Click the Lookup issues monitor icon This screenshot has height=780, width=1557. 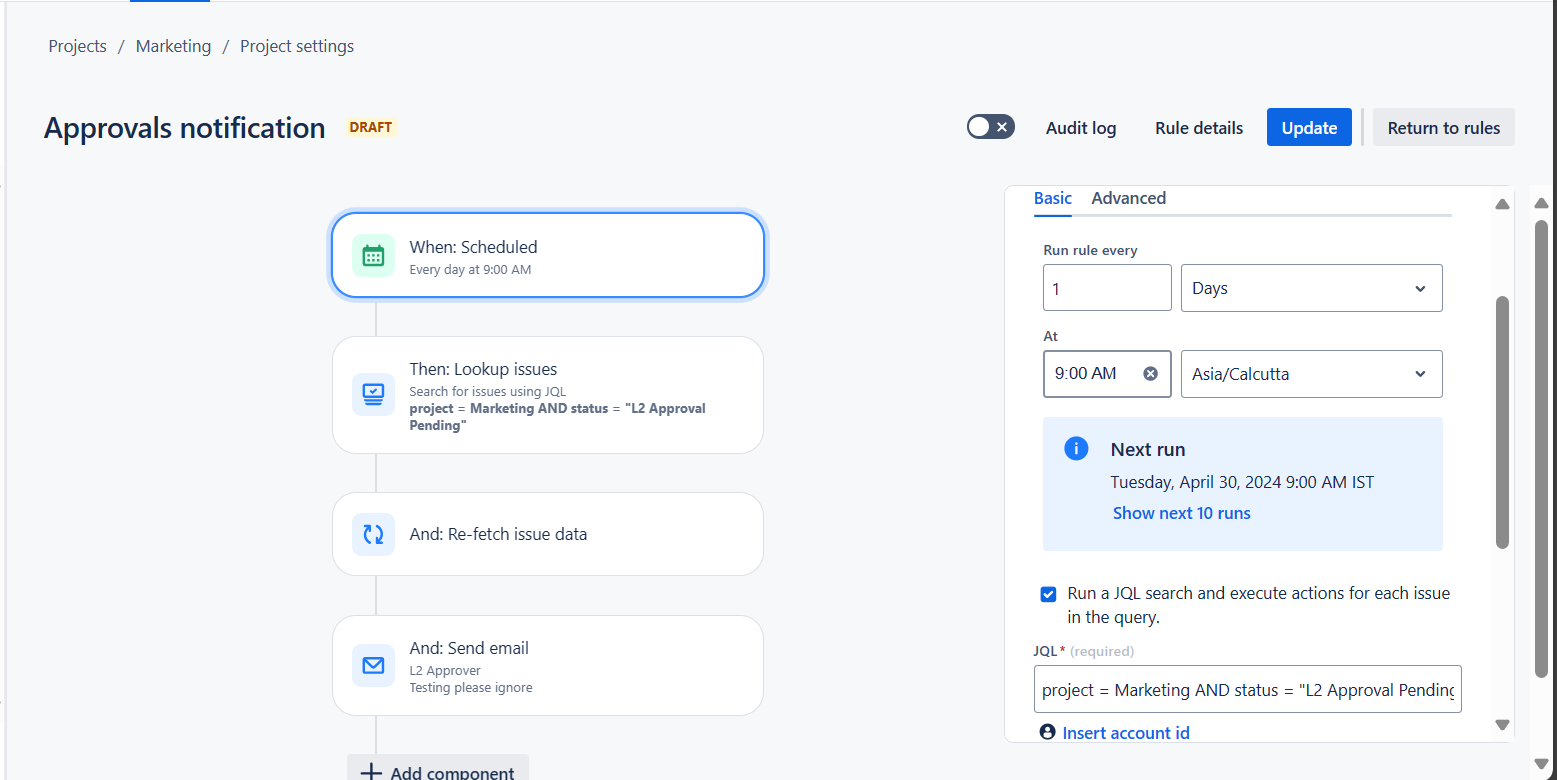373,394
